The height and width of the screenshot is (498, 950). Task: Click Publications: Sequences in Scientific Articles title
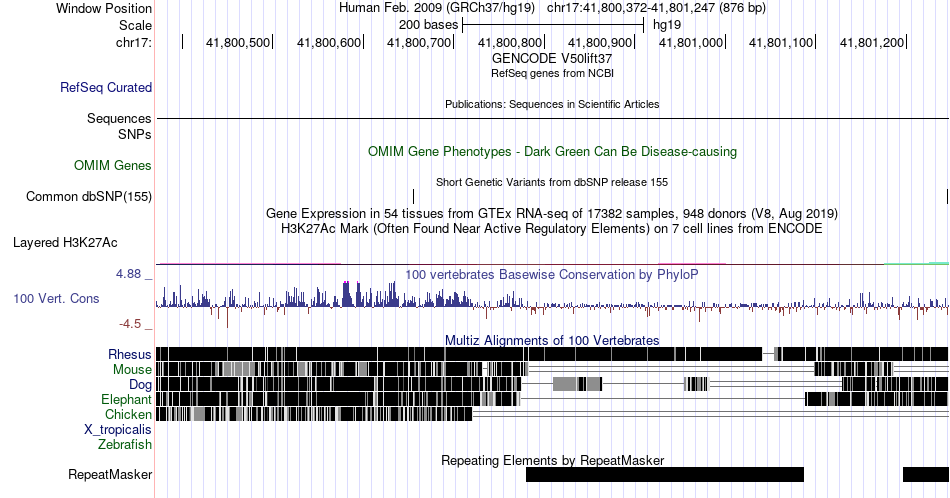pos(552,104)
